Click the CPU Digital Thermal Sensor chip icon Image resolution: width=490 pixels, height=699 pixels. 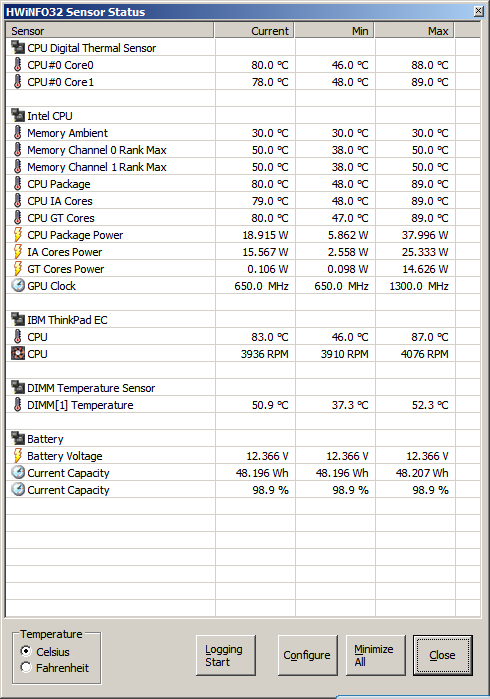point(18,48)
